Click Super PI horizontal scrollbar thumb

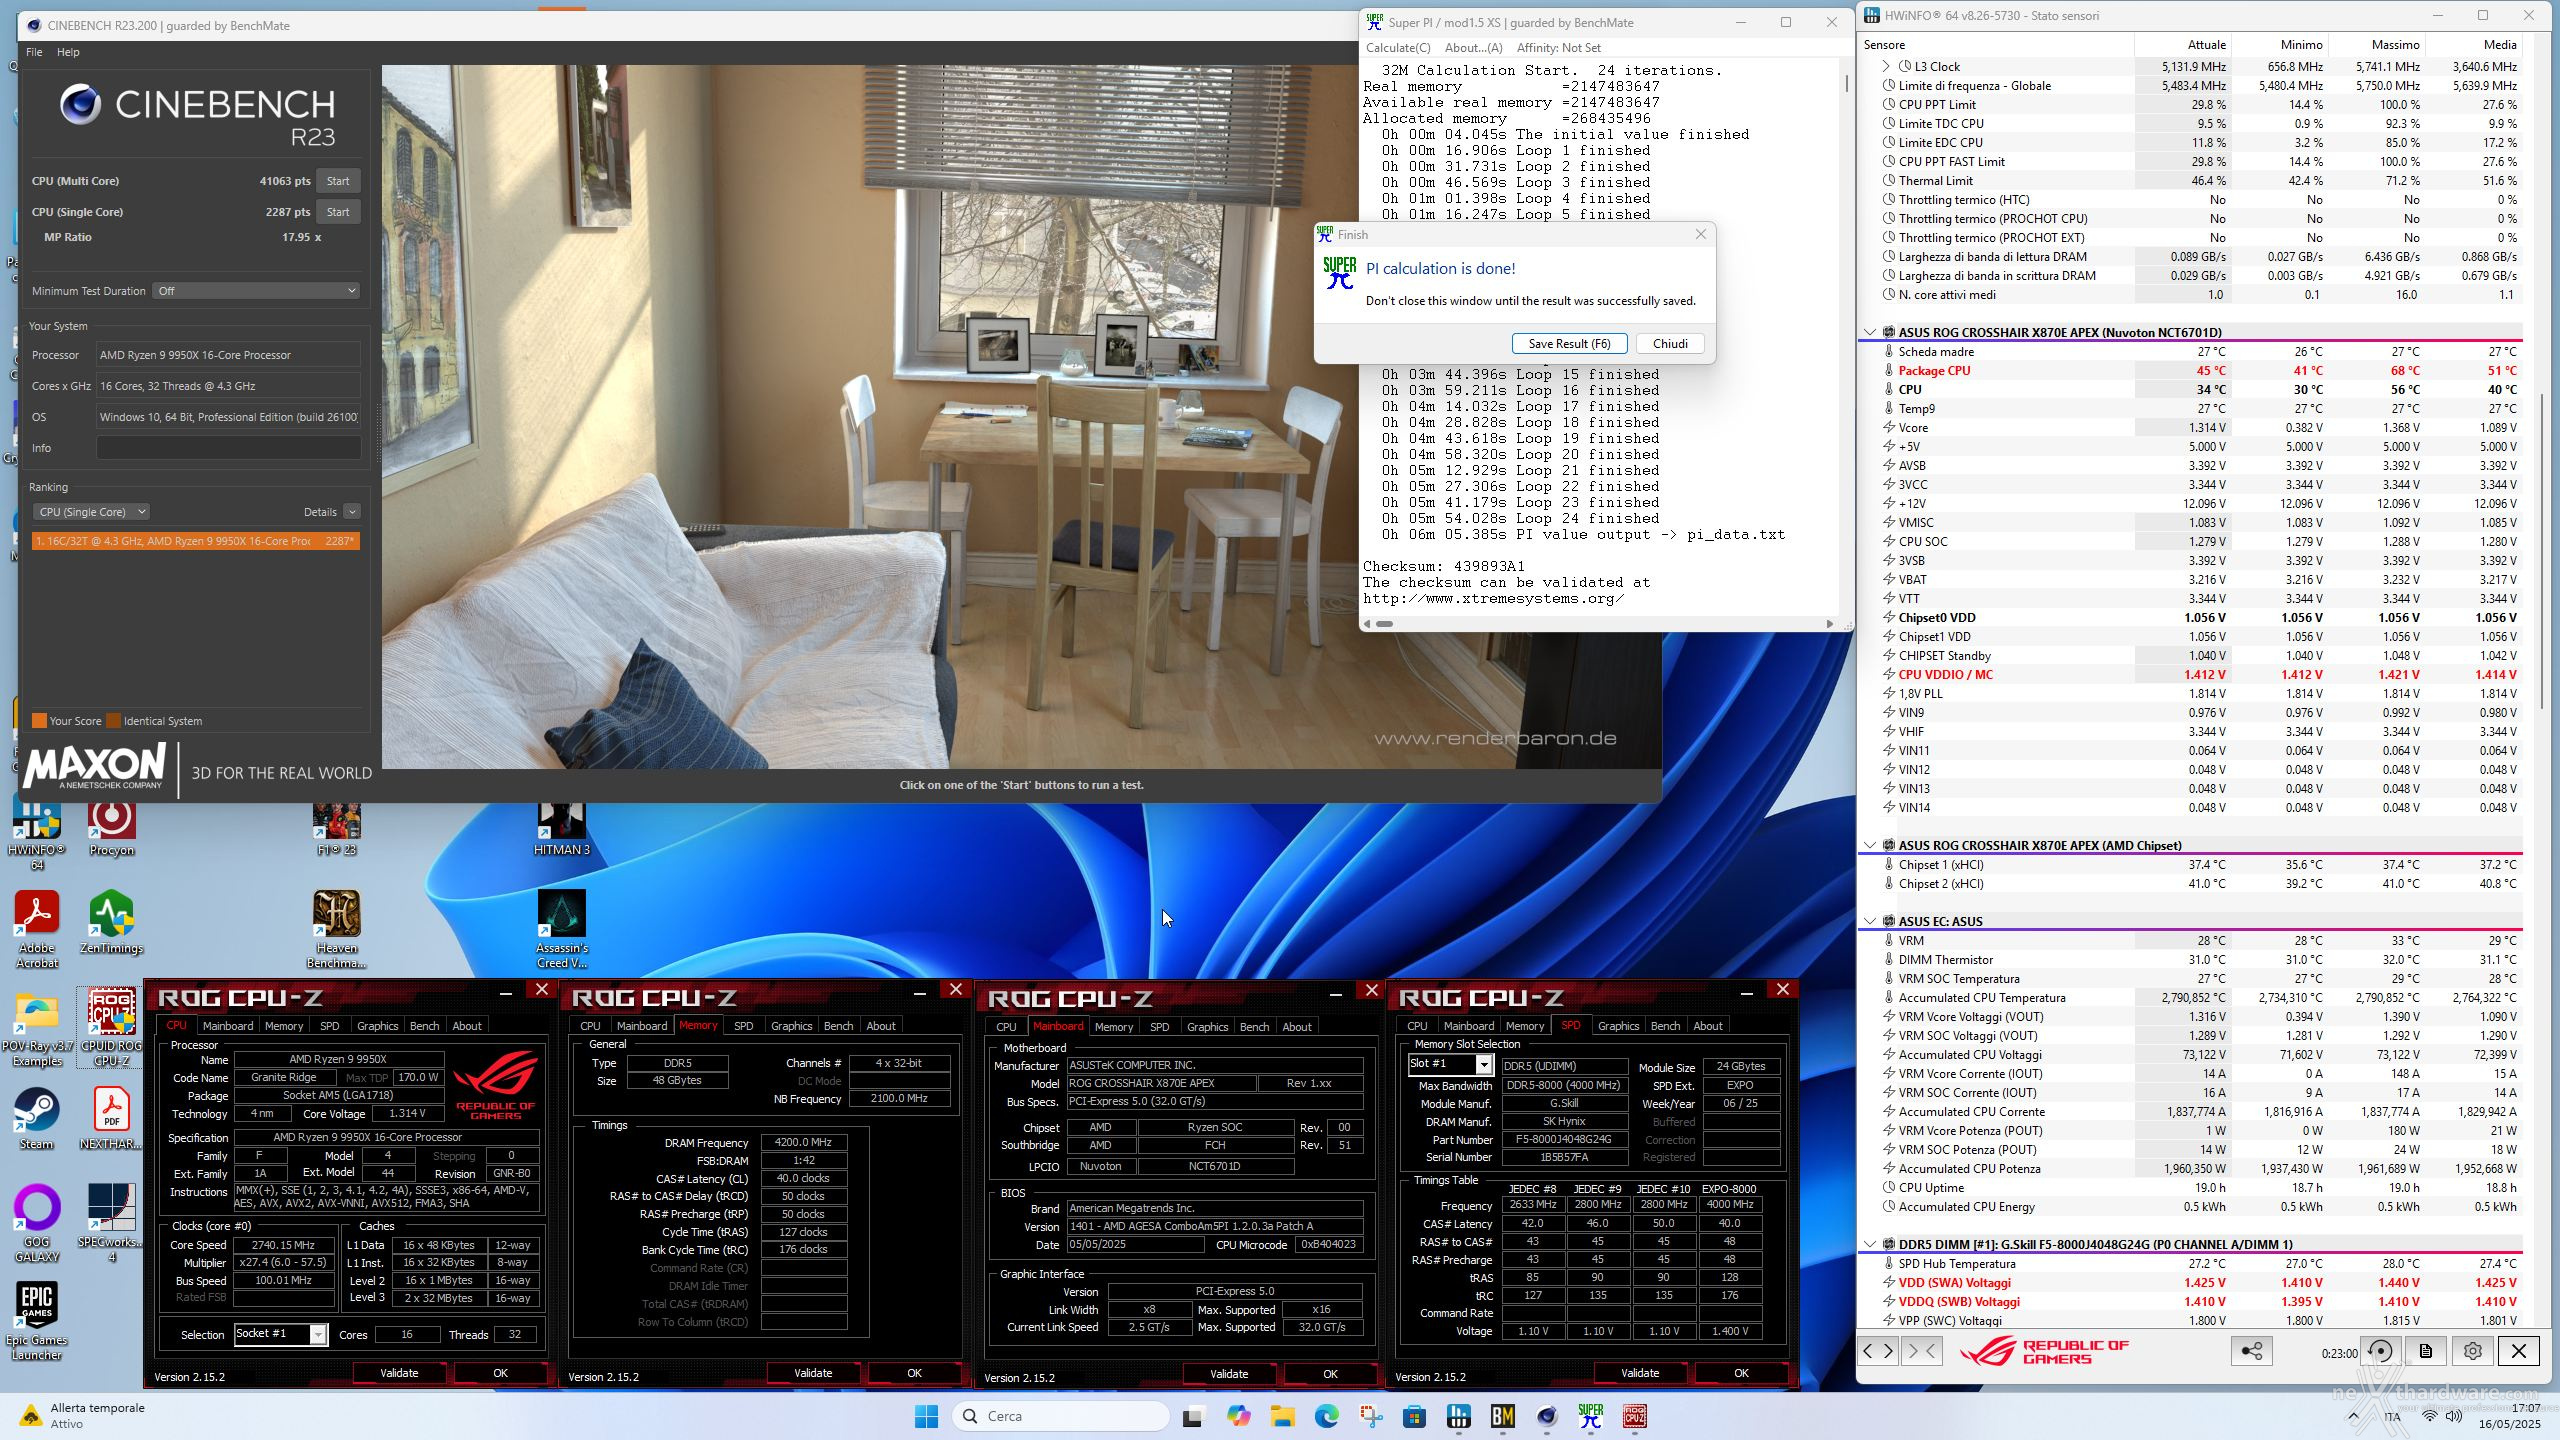[x=1384, y=623]
